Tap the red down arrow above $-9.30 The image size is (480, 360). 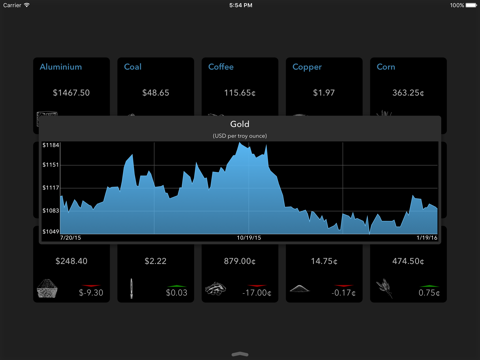[91, 286]
